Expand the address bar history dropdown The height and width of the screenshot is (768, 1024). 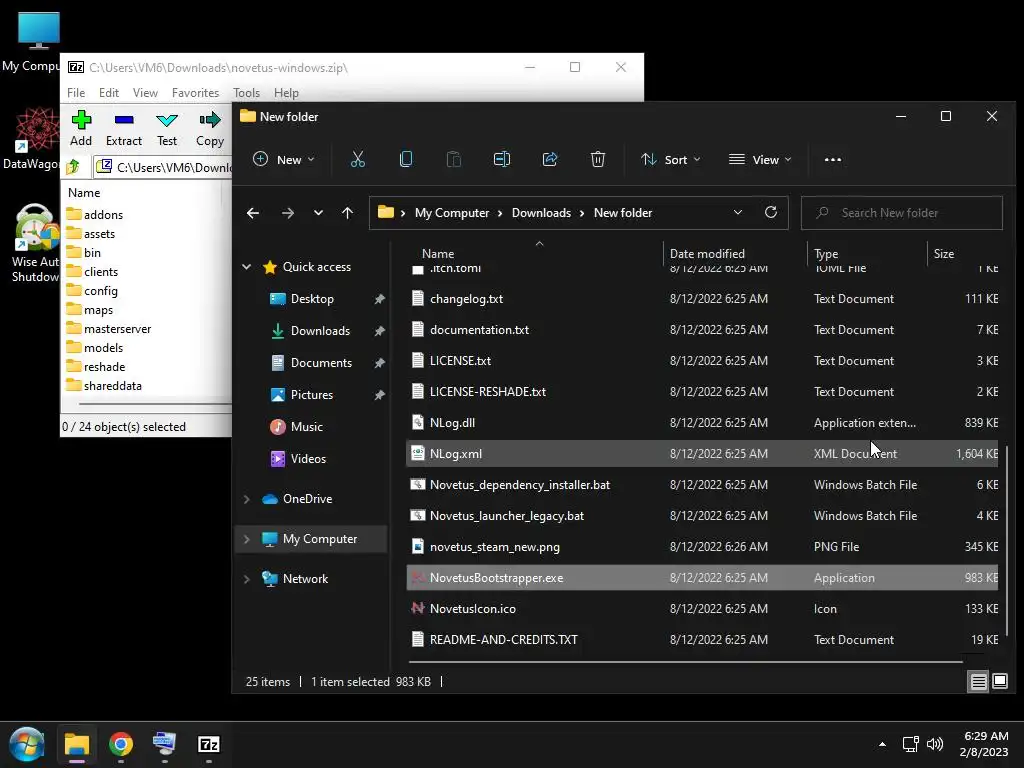click(737, 212)
